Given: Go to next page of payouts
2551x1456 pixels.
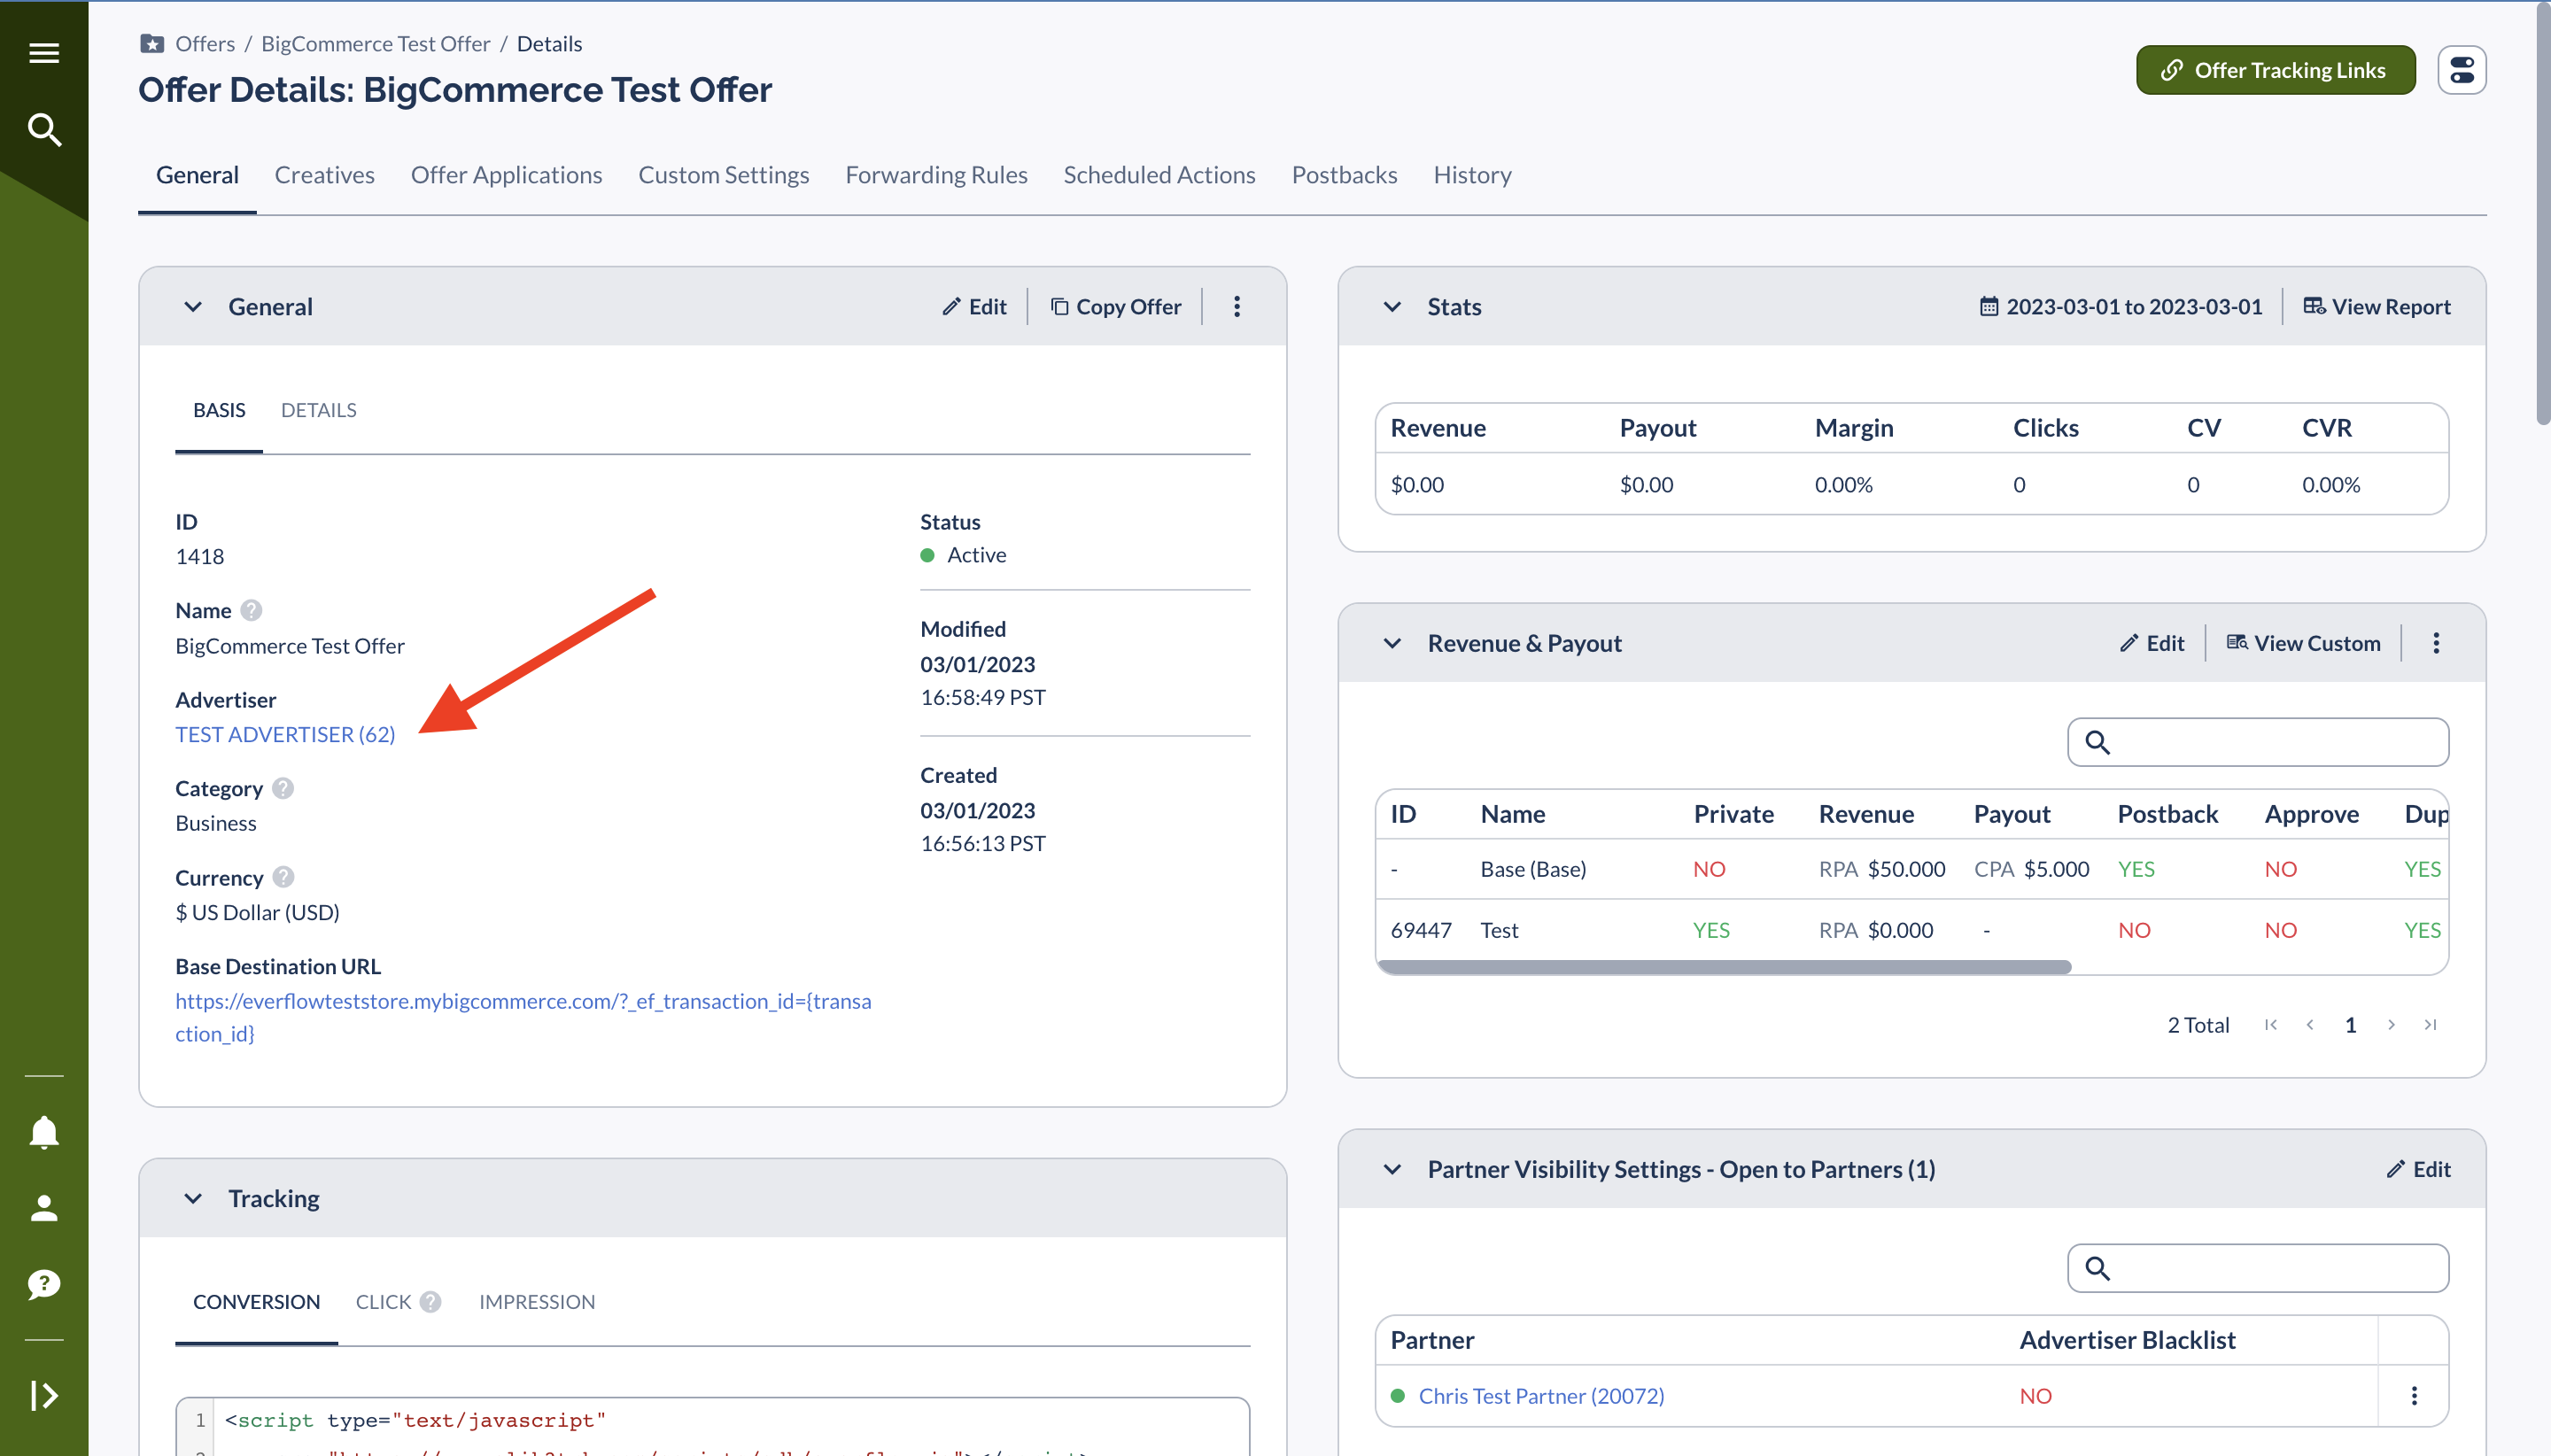Looking at the screenshot, I should [x=2391, y=1025].
